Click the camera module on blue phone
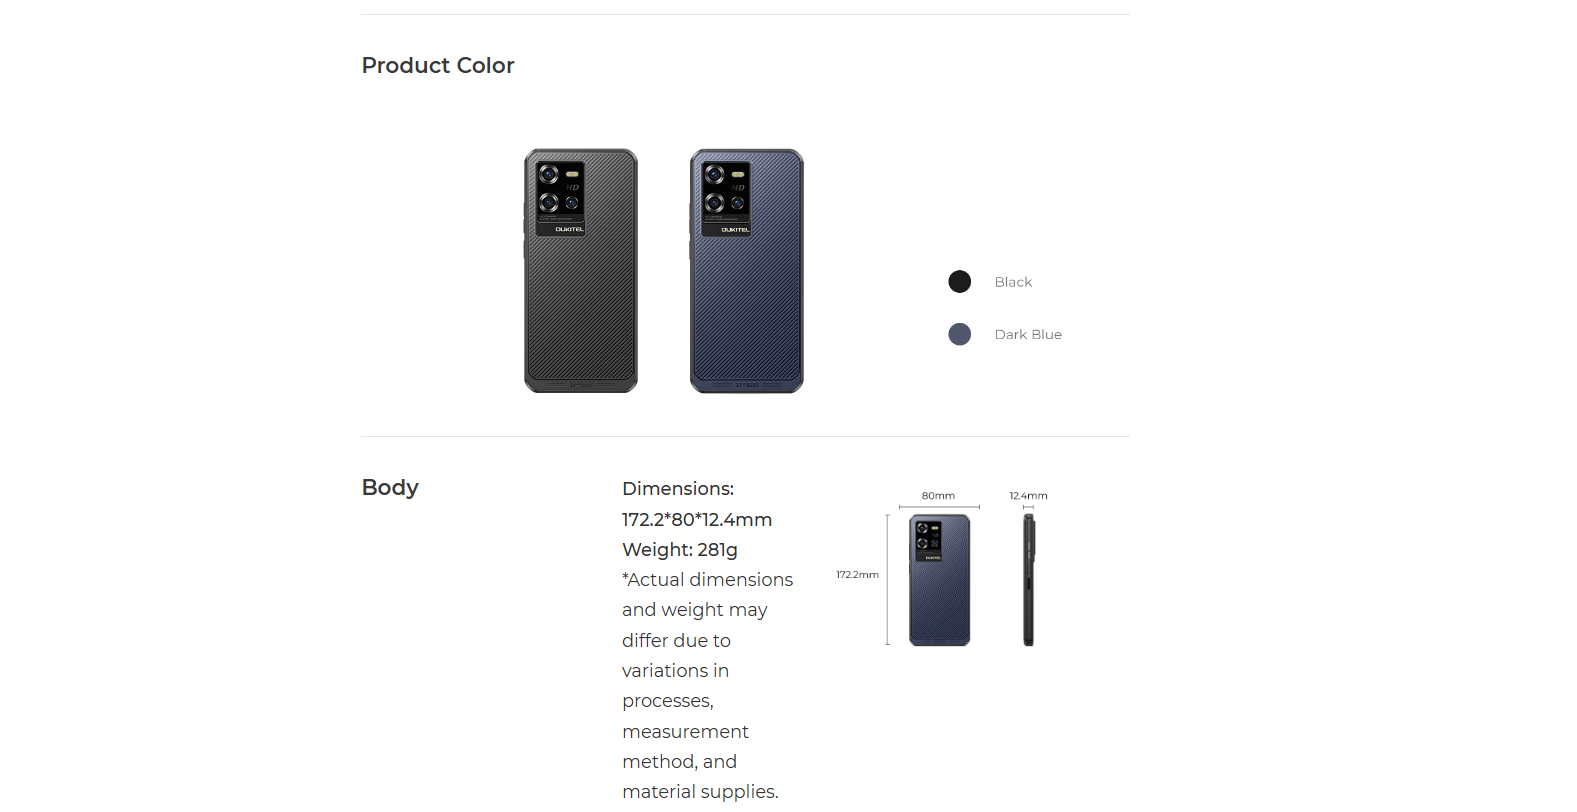Viewport: 1577px width, 812px height. (727, 199)
